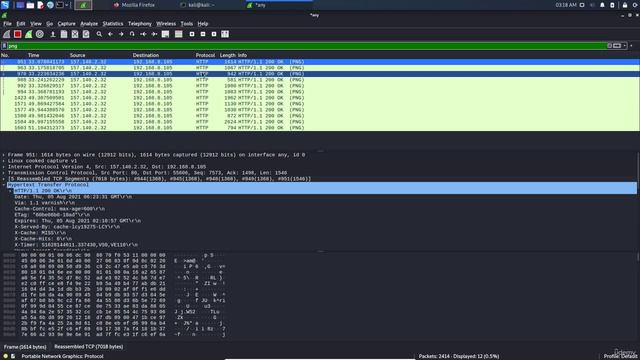Start a new capture with shark fin icon
This screenshot has width=640, height=360.
point(7,34)
